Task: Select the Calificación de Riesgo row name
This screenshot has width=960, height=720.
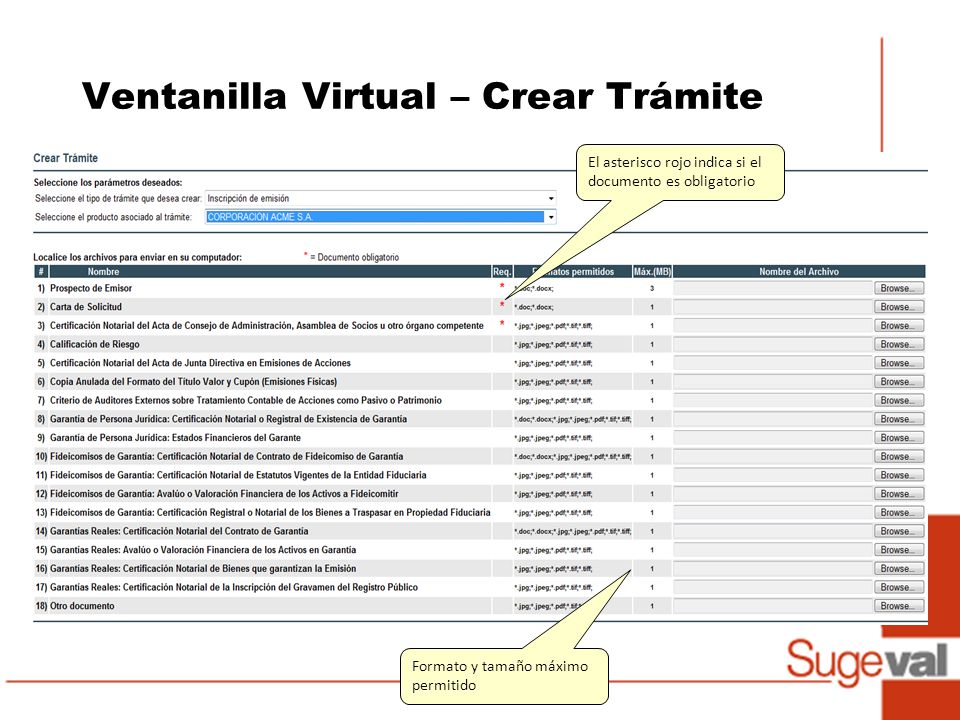Action: [x=94, y=344]
